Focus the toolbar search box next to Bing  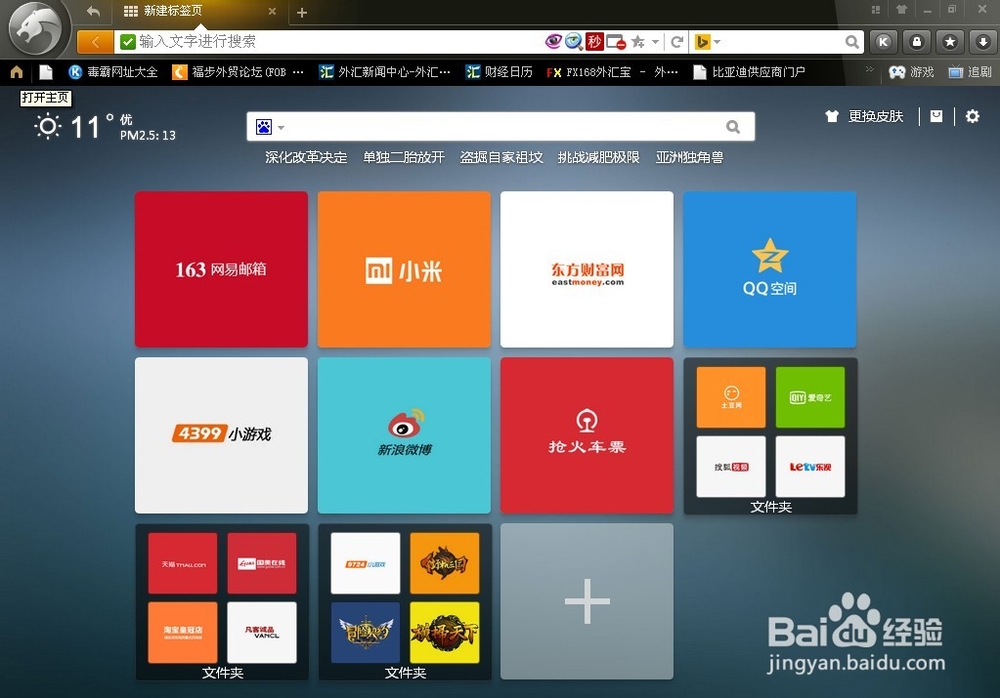[x=782, y=42]
